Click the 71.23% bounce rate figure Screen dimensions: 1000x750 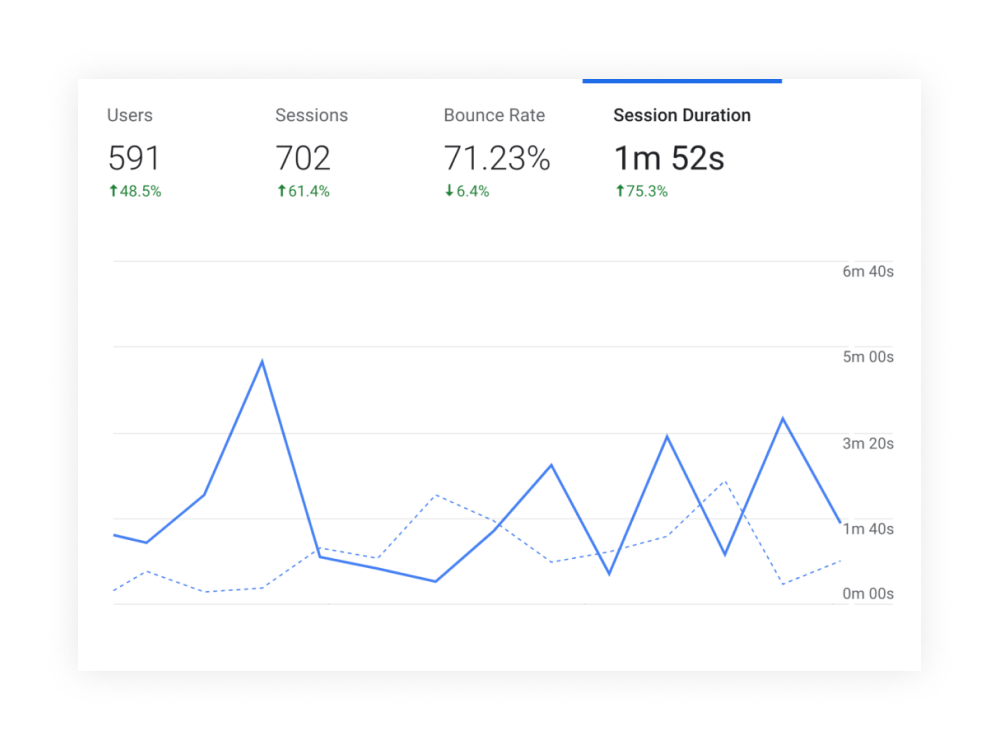pos(497,158)
